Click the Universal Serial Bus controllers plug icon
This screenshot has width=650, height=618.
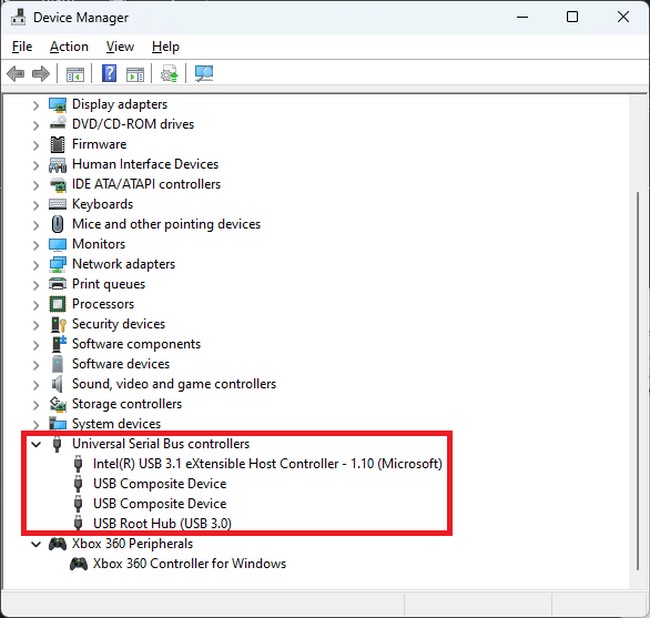[57, 444]
